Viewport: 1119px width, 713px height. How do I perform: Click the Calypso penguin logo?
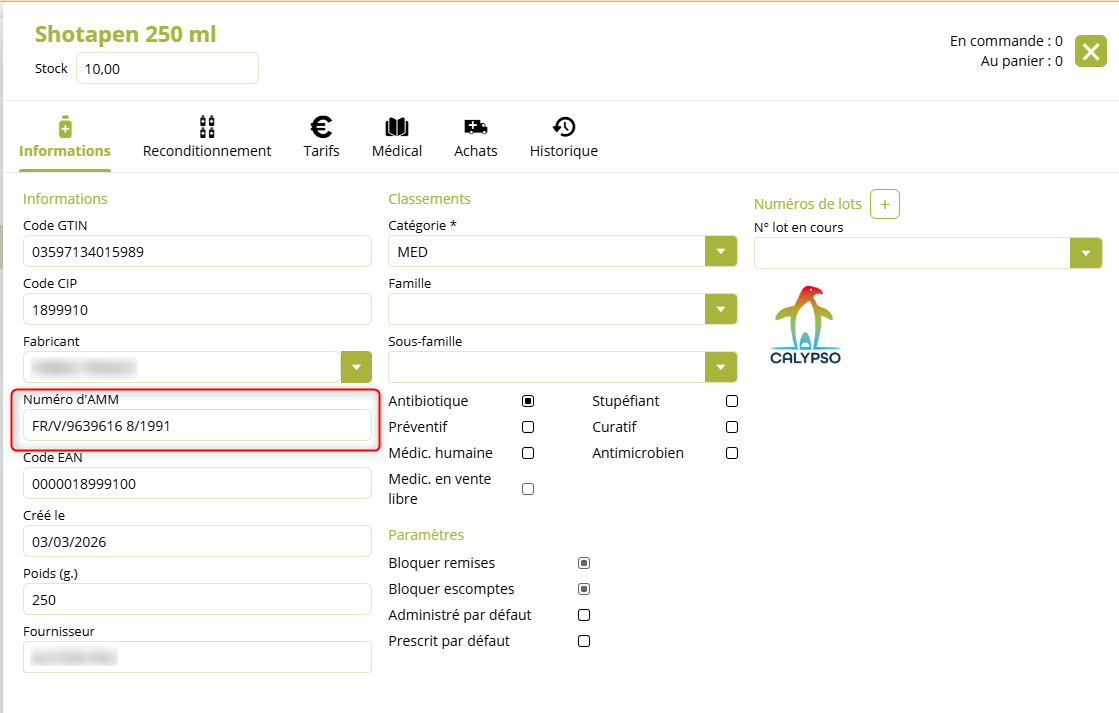click(805, 325)
